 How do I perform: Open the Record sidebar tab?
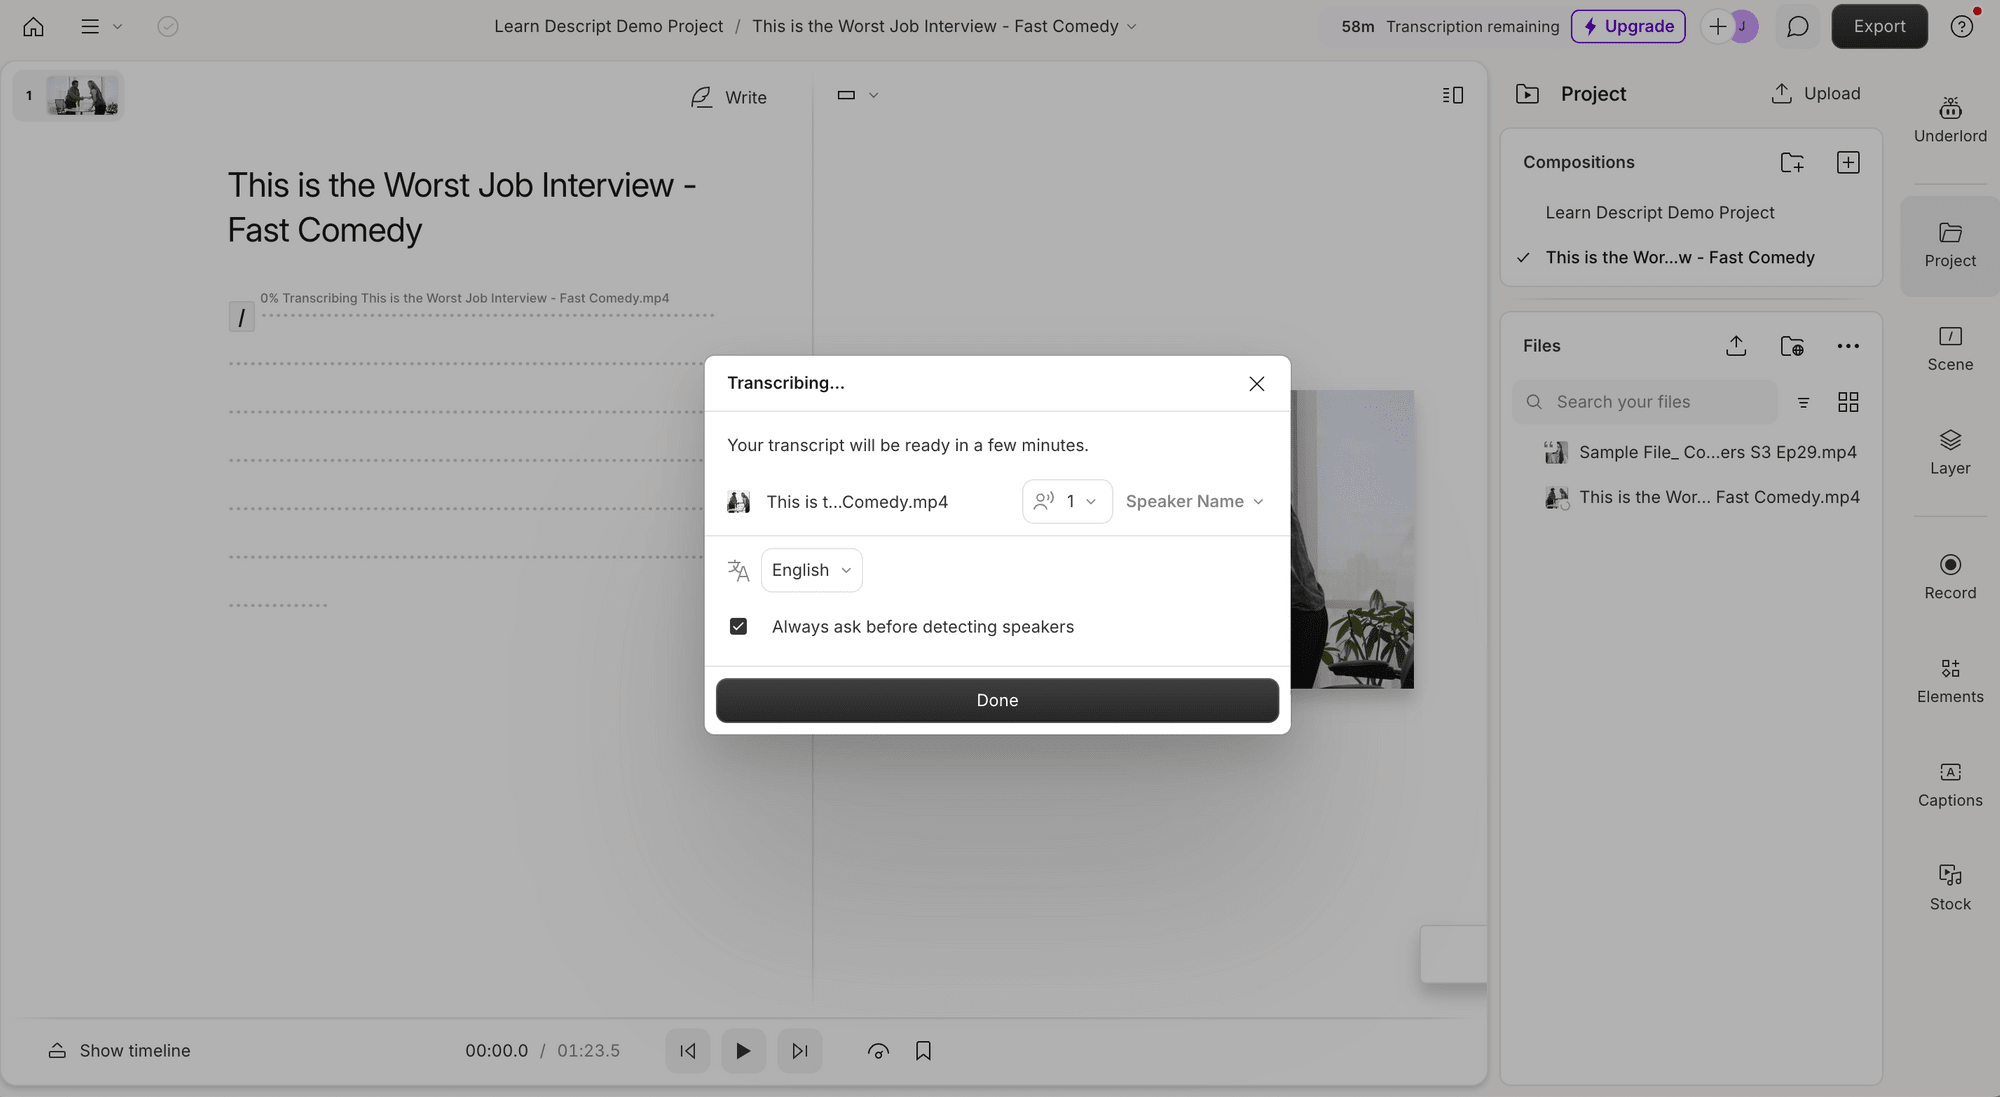(1950, 577)
